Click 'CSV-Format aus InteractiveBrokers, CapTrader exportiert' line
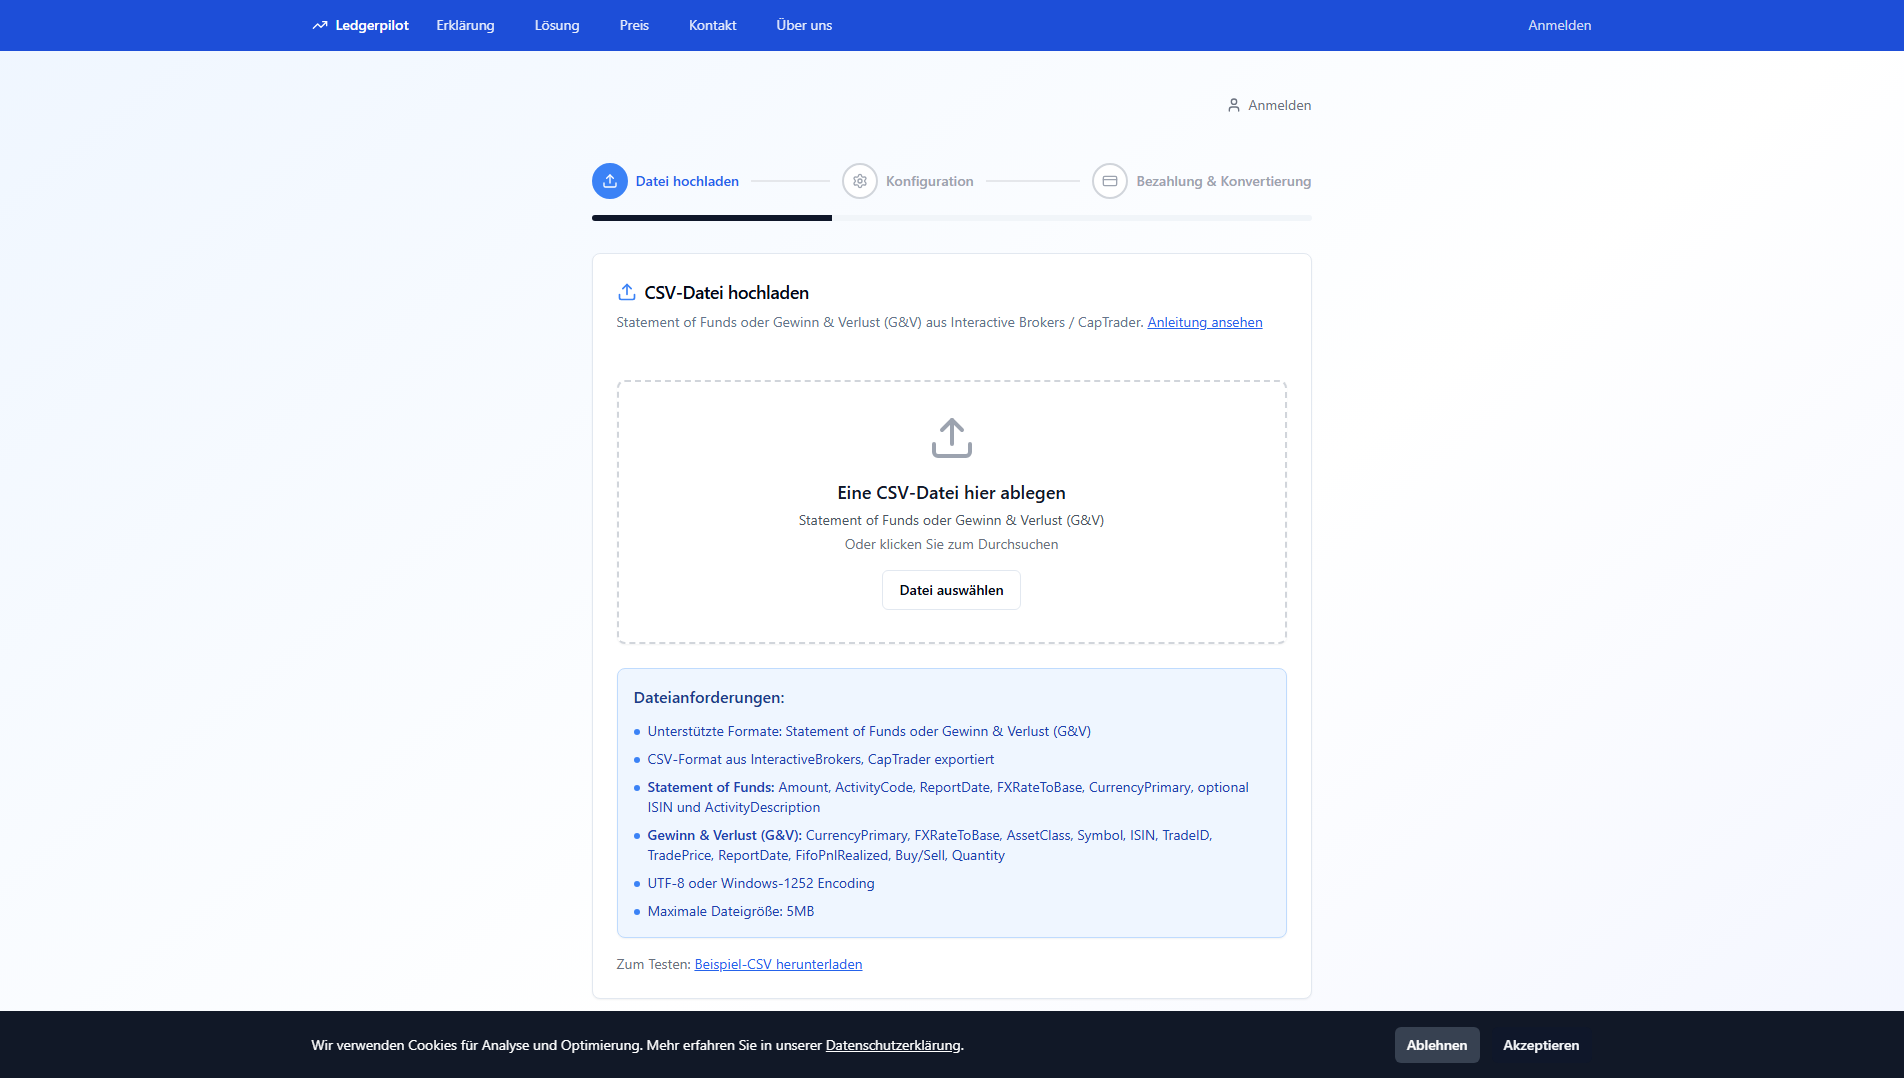 pyautogui.click(x=821, y=759)
